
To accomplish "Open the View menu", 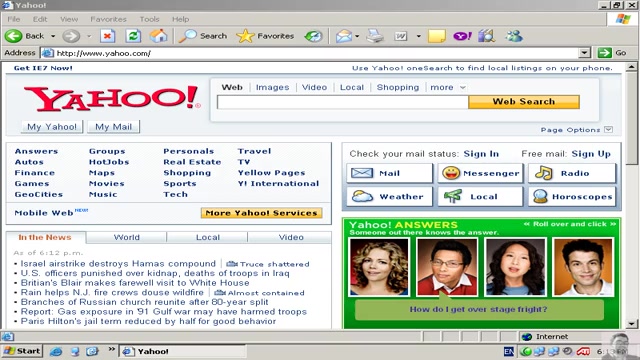I will 69,19.
